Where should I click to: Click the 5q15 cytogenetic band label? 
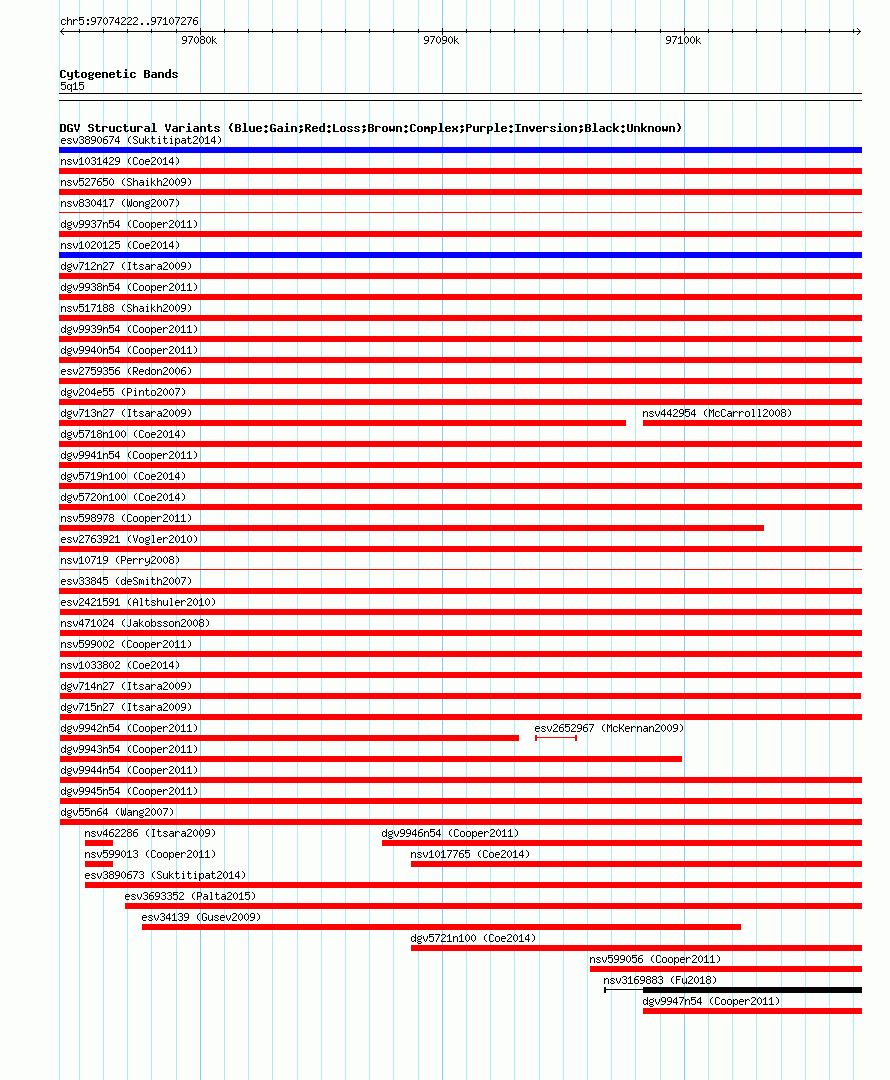coord(72,87)
